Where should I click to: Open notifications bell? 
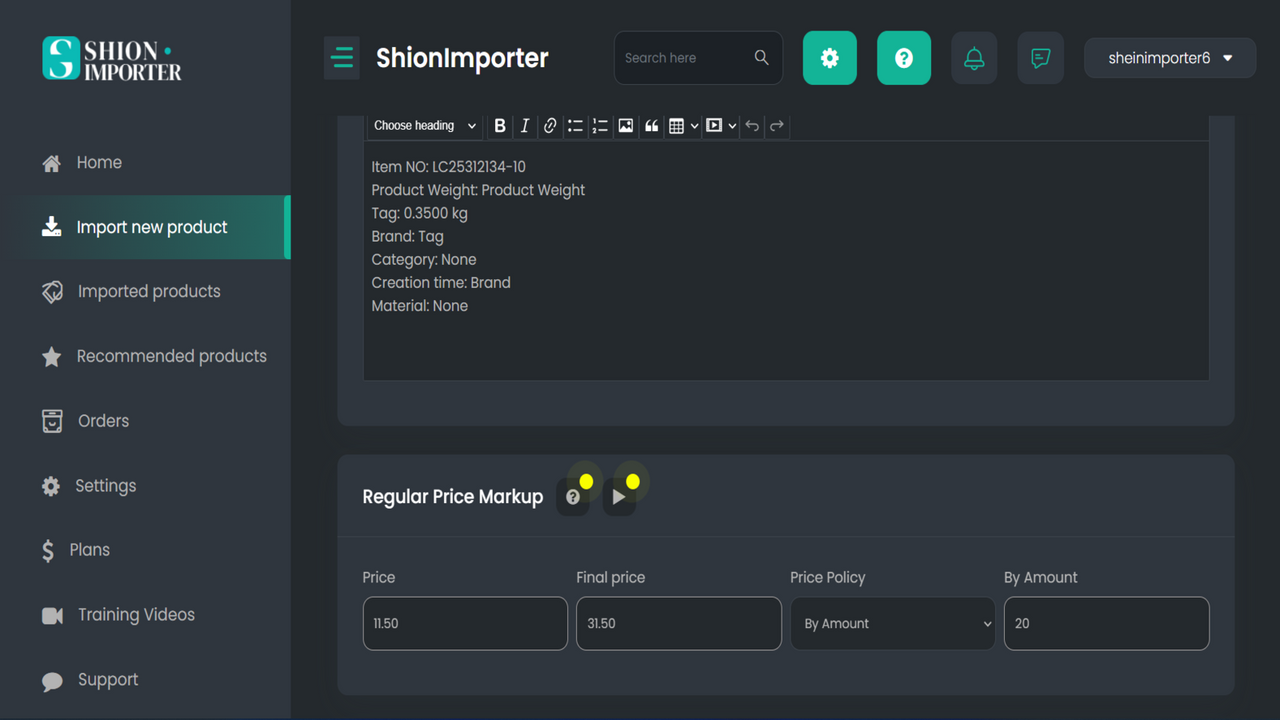pos(973,57)
